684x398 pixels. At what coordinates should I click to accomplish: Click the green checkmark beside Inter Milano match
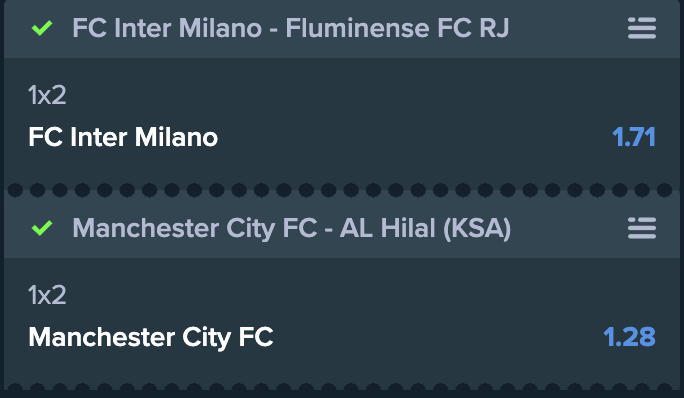(x=42, y=28)
